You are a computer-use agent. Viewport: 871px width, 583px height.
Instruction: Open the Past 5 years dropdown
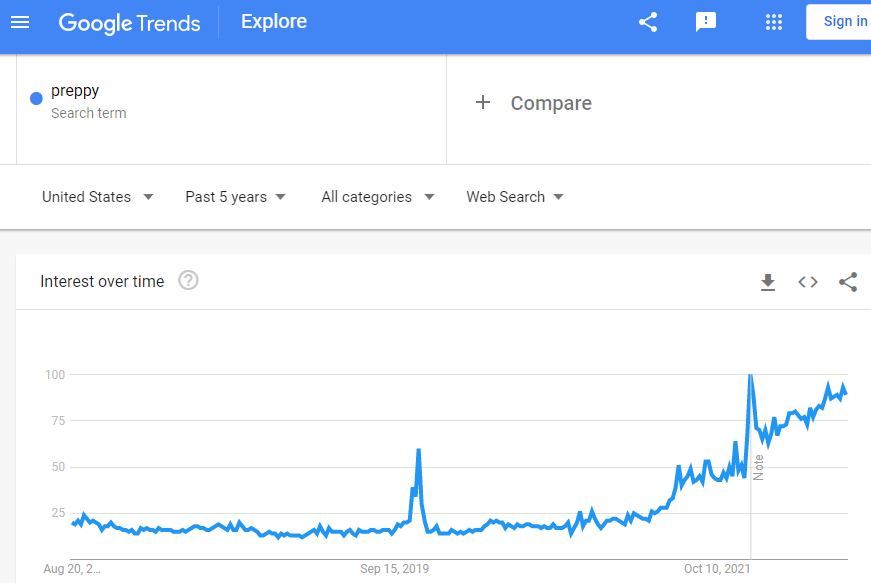(x=235, y=197)
